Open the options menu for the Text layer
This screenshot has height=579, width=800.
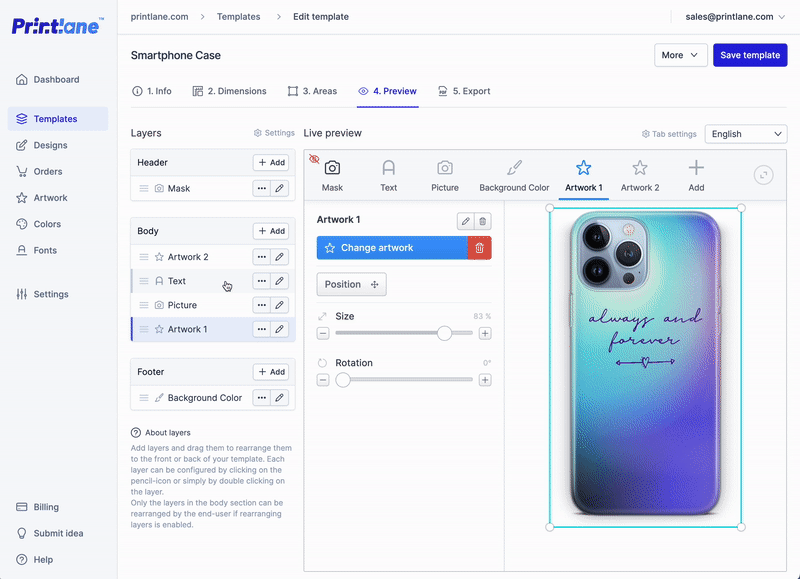(259, 280)
